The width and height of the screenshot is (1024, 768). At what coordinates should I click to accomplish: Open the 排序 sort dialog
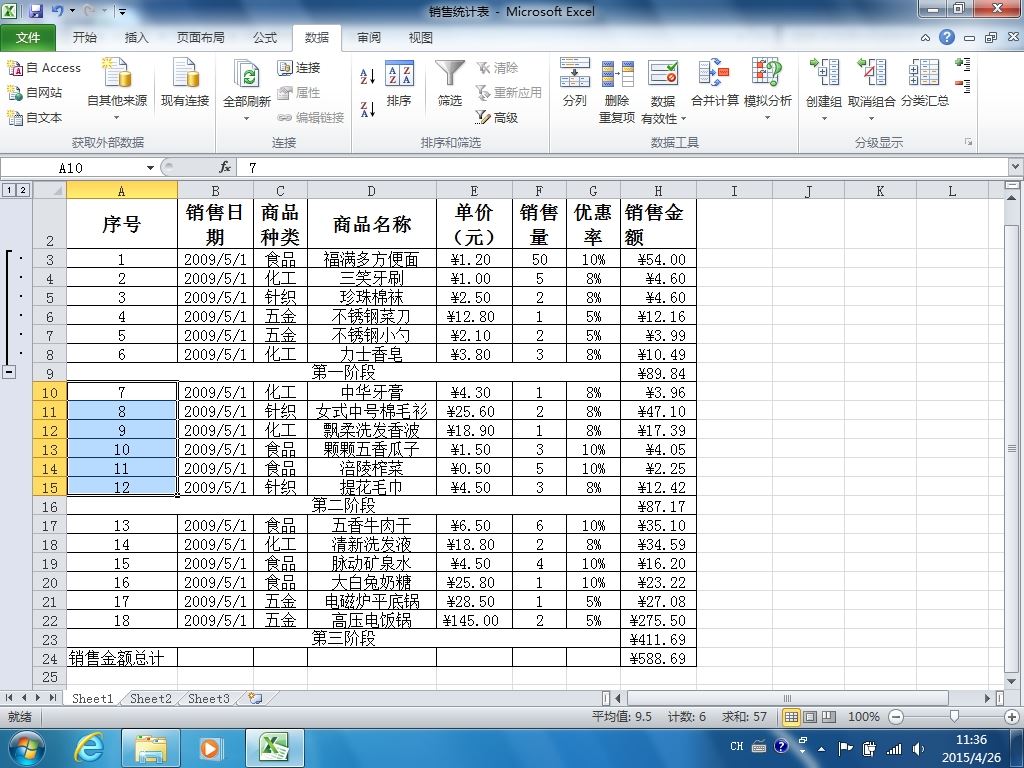coord(399,84)
